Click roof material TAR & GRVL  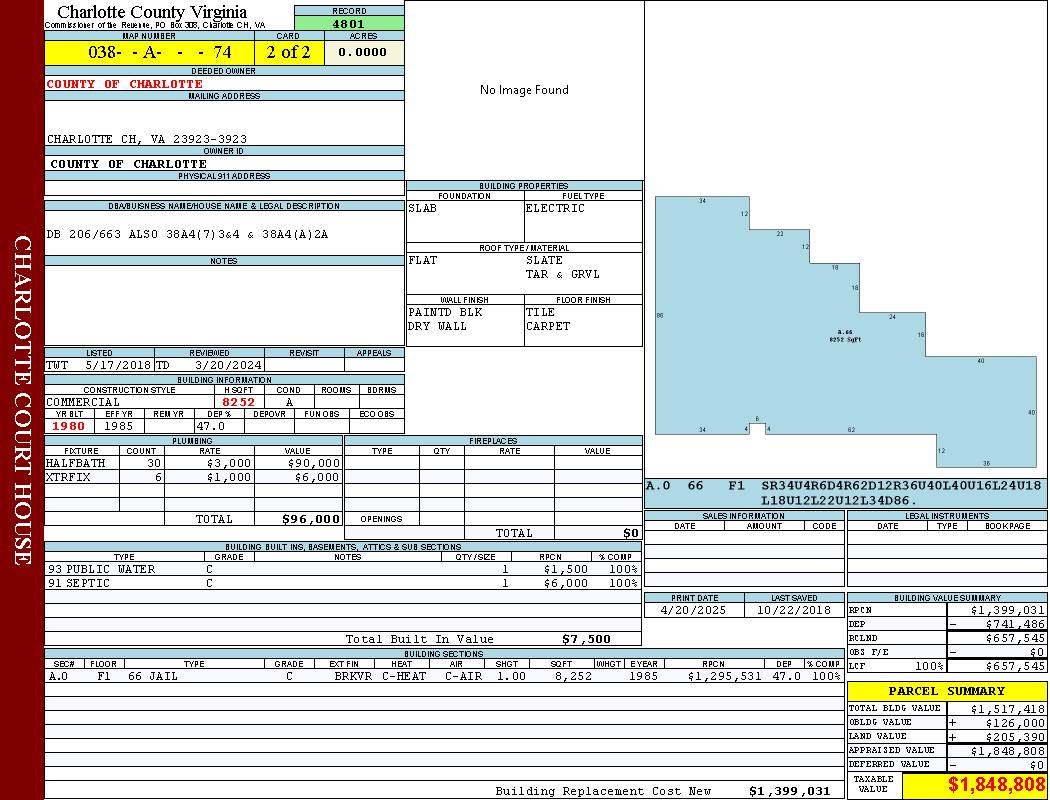(x=562, y=274)
